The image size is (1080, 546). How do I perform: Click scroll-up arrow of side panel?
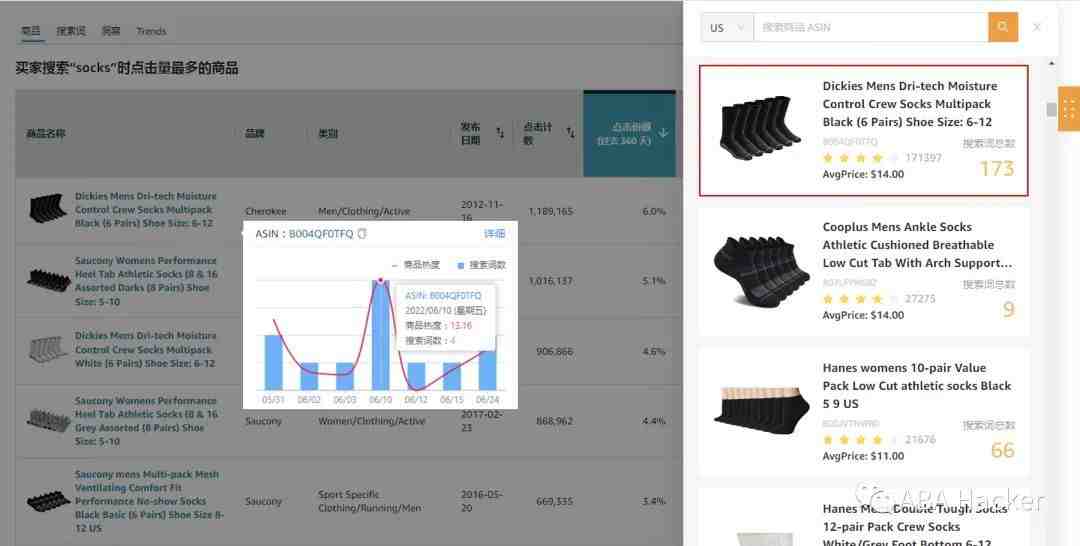(1051, 63)
